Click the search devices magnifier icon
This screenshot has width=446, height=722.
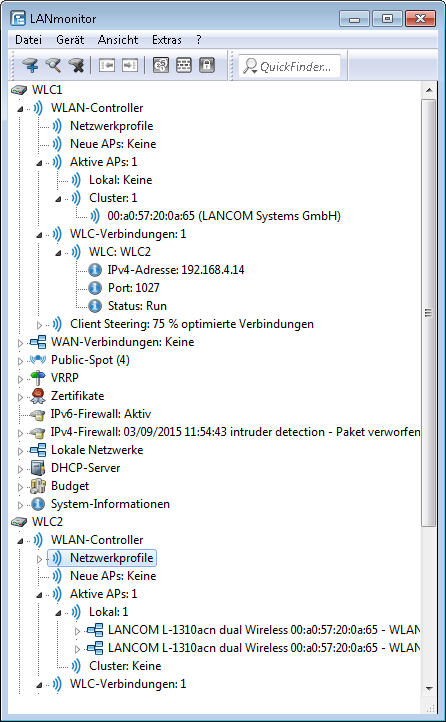[53, 66]
